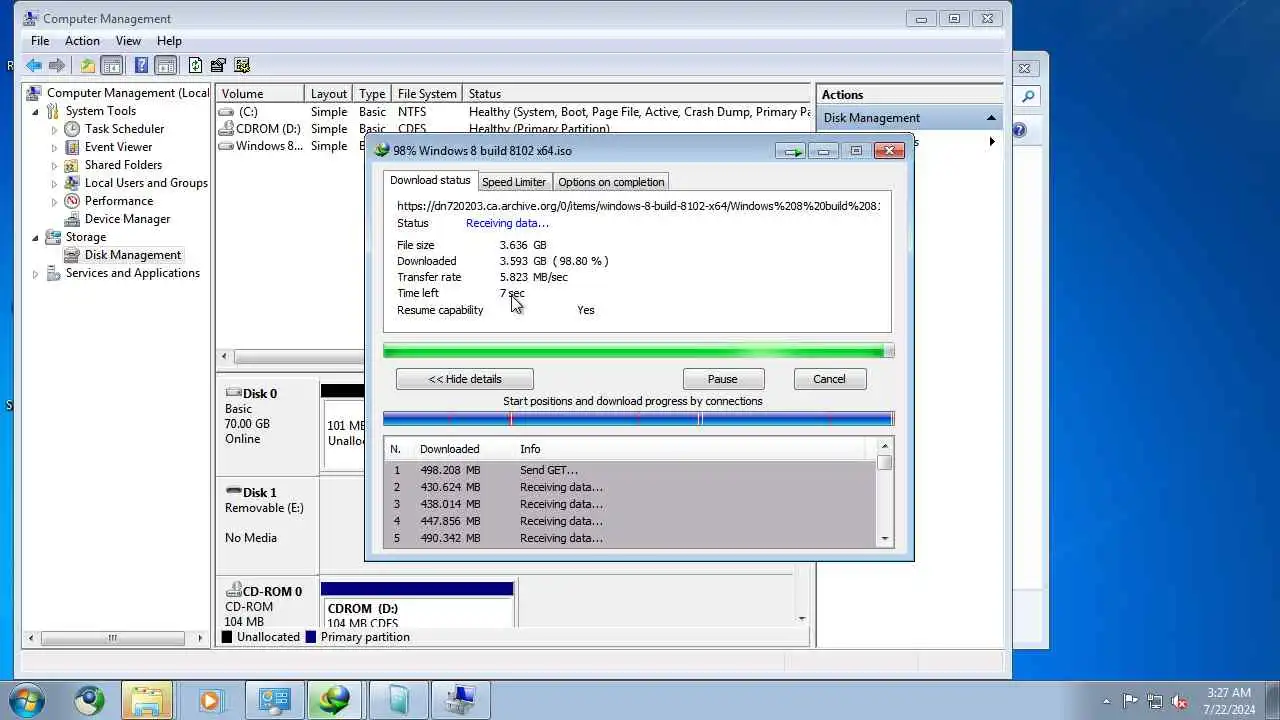Click the Refresh toolbar icon with green arrows
This screenshot has height=720, width=1280.
pos(195,65)
